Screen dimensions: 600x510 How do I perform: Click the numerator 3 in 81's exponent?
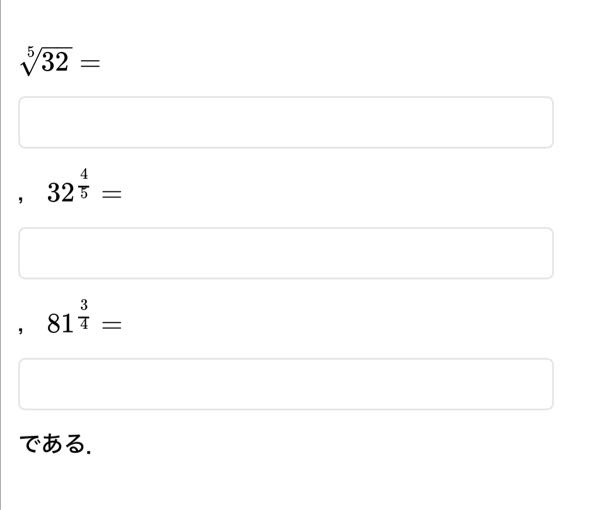coord(84,305)
